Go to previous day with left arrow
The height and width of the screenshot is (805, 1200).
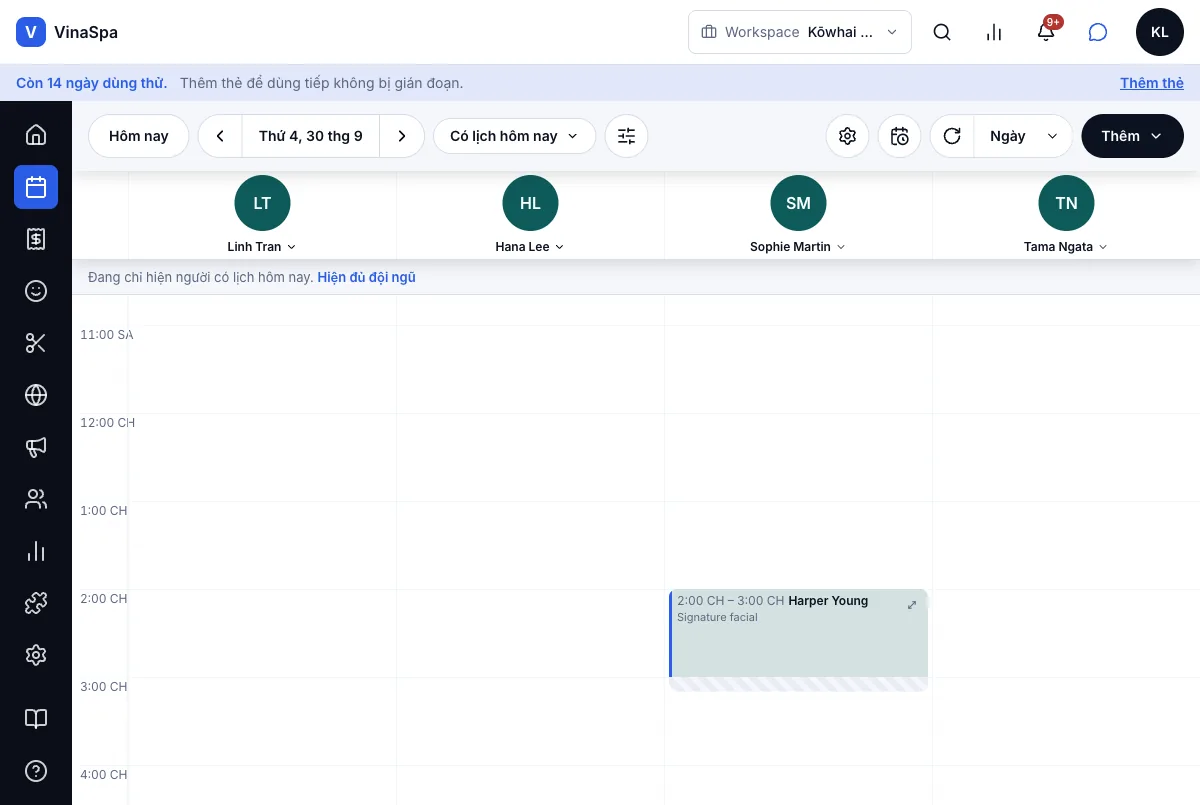[x=220, y=136]
